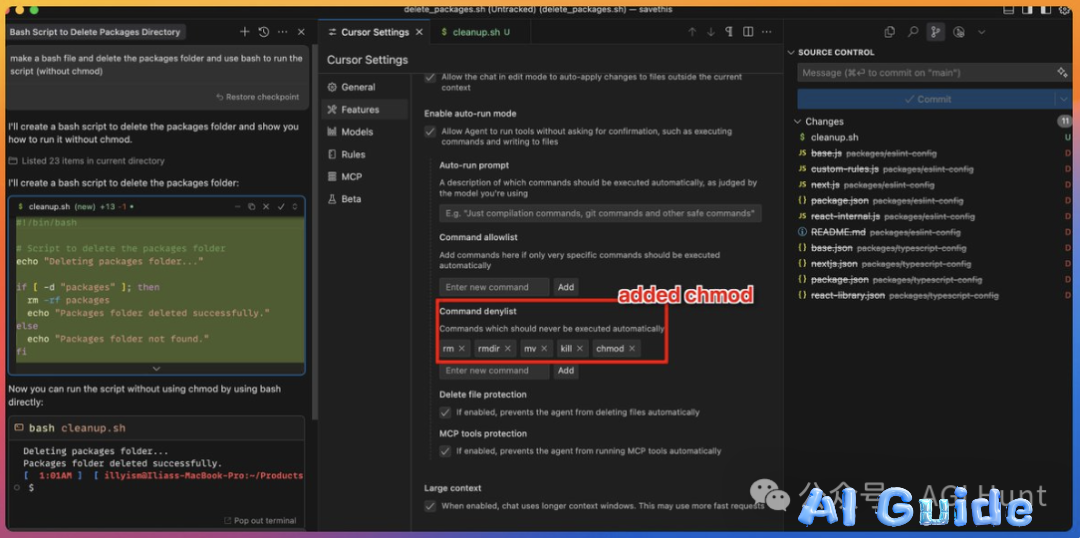Reject cleanup.sh code block changes

pos(266,206)
